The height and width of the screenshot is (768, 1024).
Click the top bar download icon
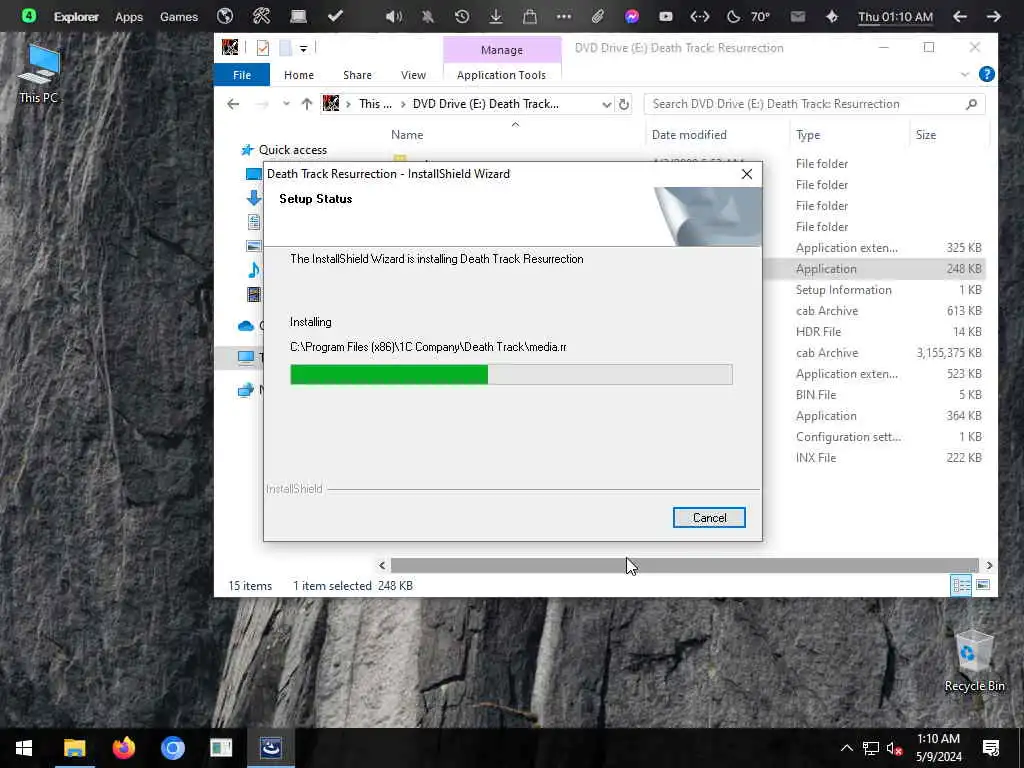click(496, 16)
